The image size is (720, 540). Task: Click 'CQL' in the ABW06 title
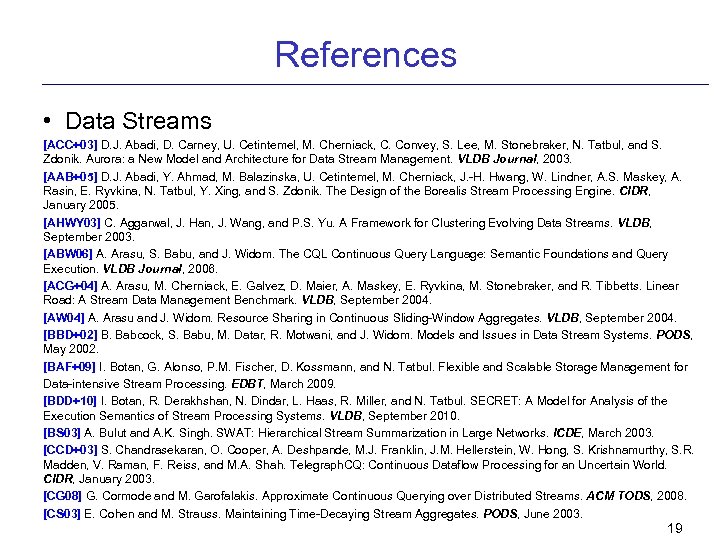[315, 254]
